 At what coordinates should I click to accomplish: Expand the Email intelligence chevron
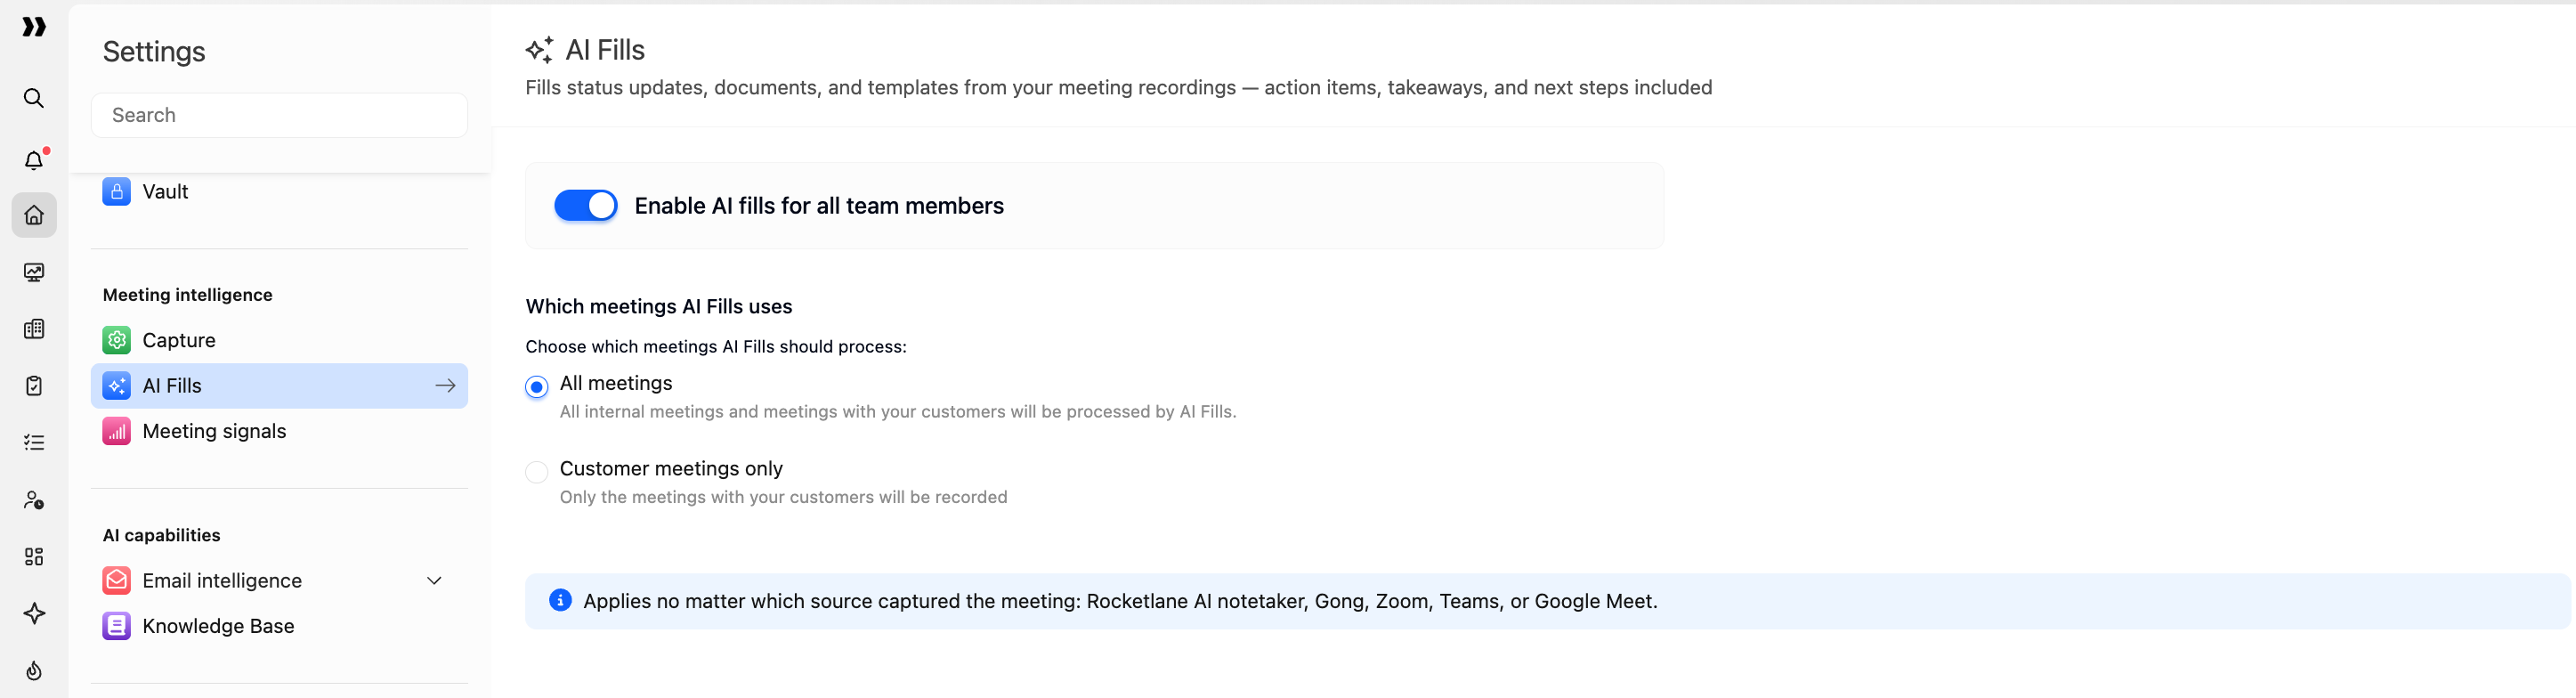coord(434,581)
